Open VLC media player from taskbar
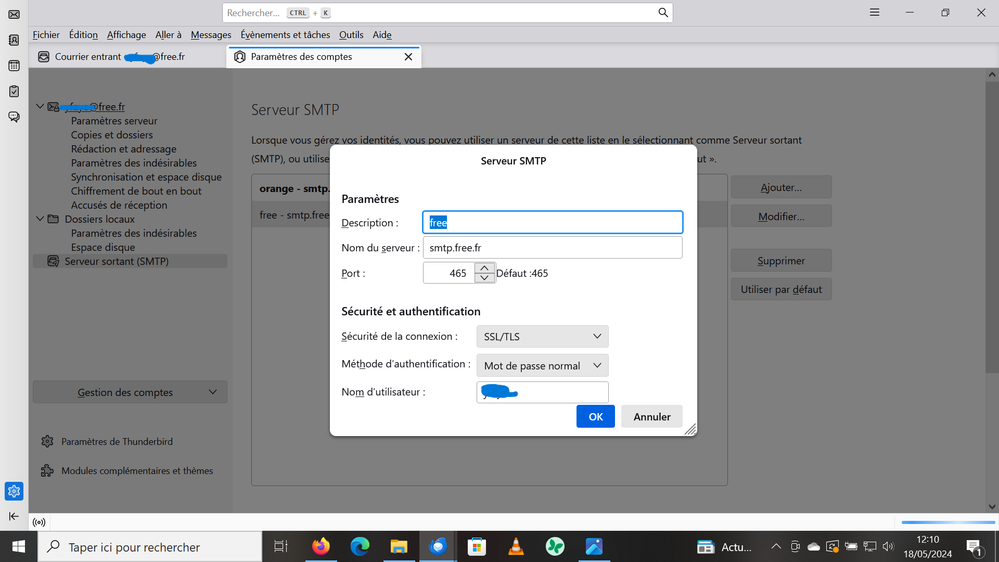Screen dimensions: 999x562 pyautogui.click(x=516, y=547)
